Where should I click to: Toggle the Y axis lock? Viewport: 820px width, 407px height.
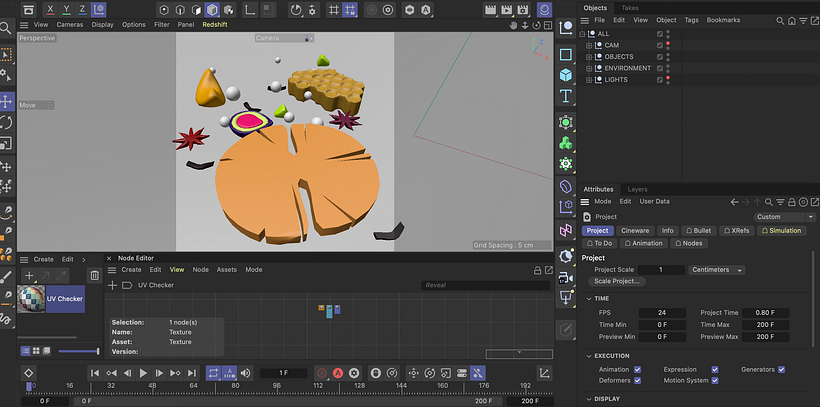(x=66, y=9)
